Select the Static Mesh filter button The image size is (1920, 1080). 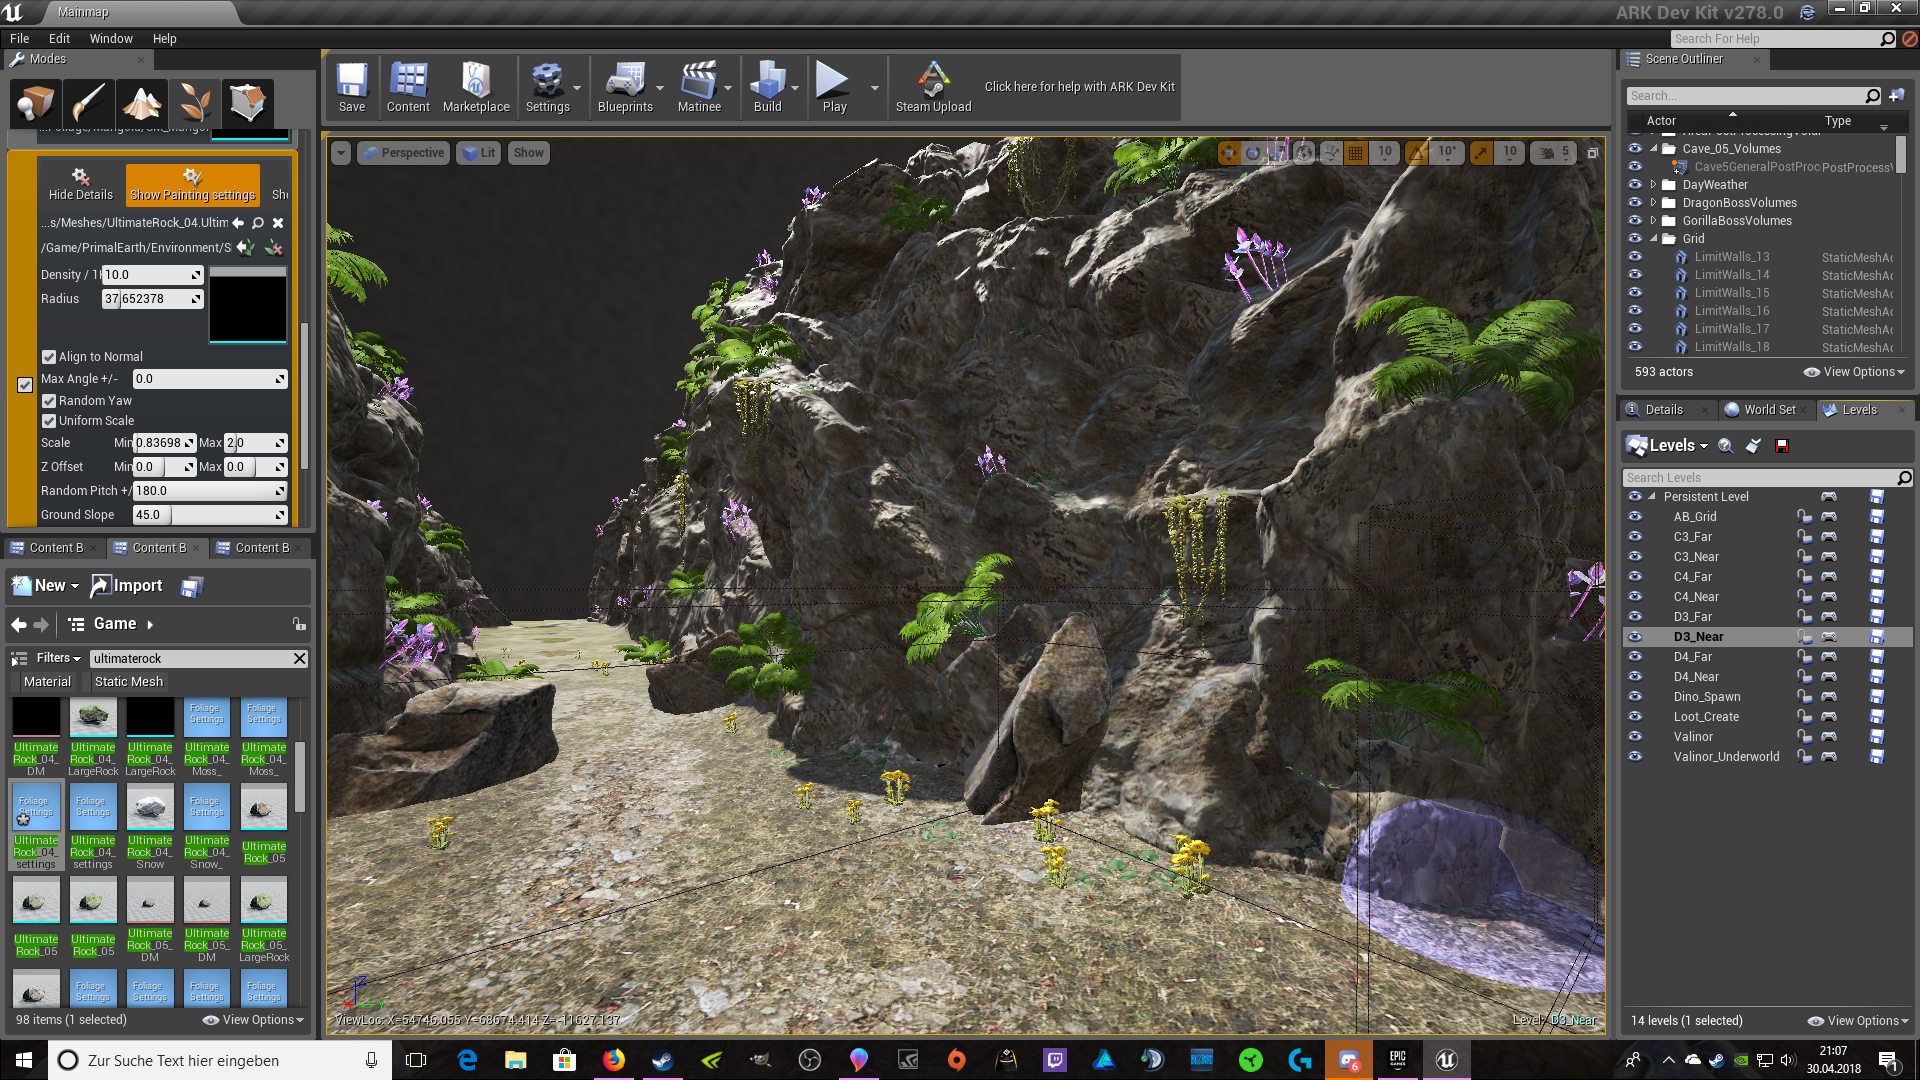[129, 682]
